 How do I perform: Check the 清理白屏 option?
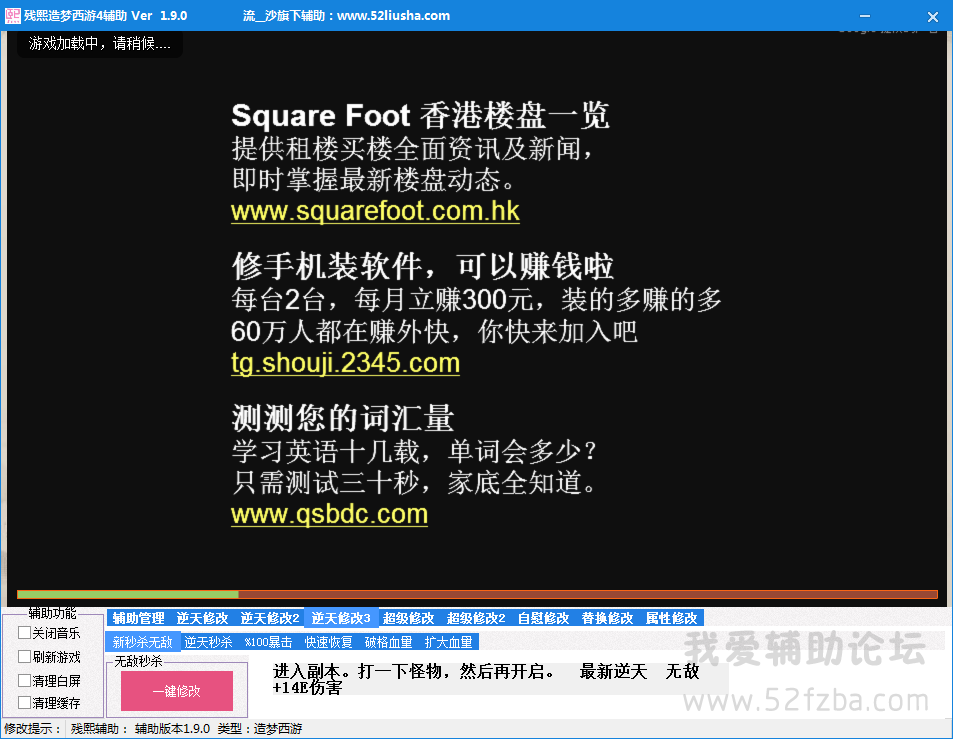click(24, 680)
